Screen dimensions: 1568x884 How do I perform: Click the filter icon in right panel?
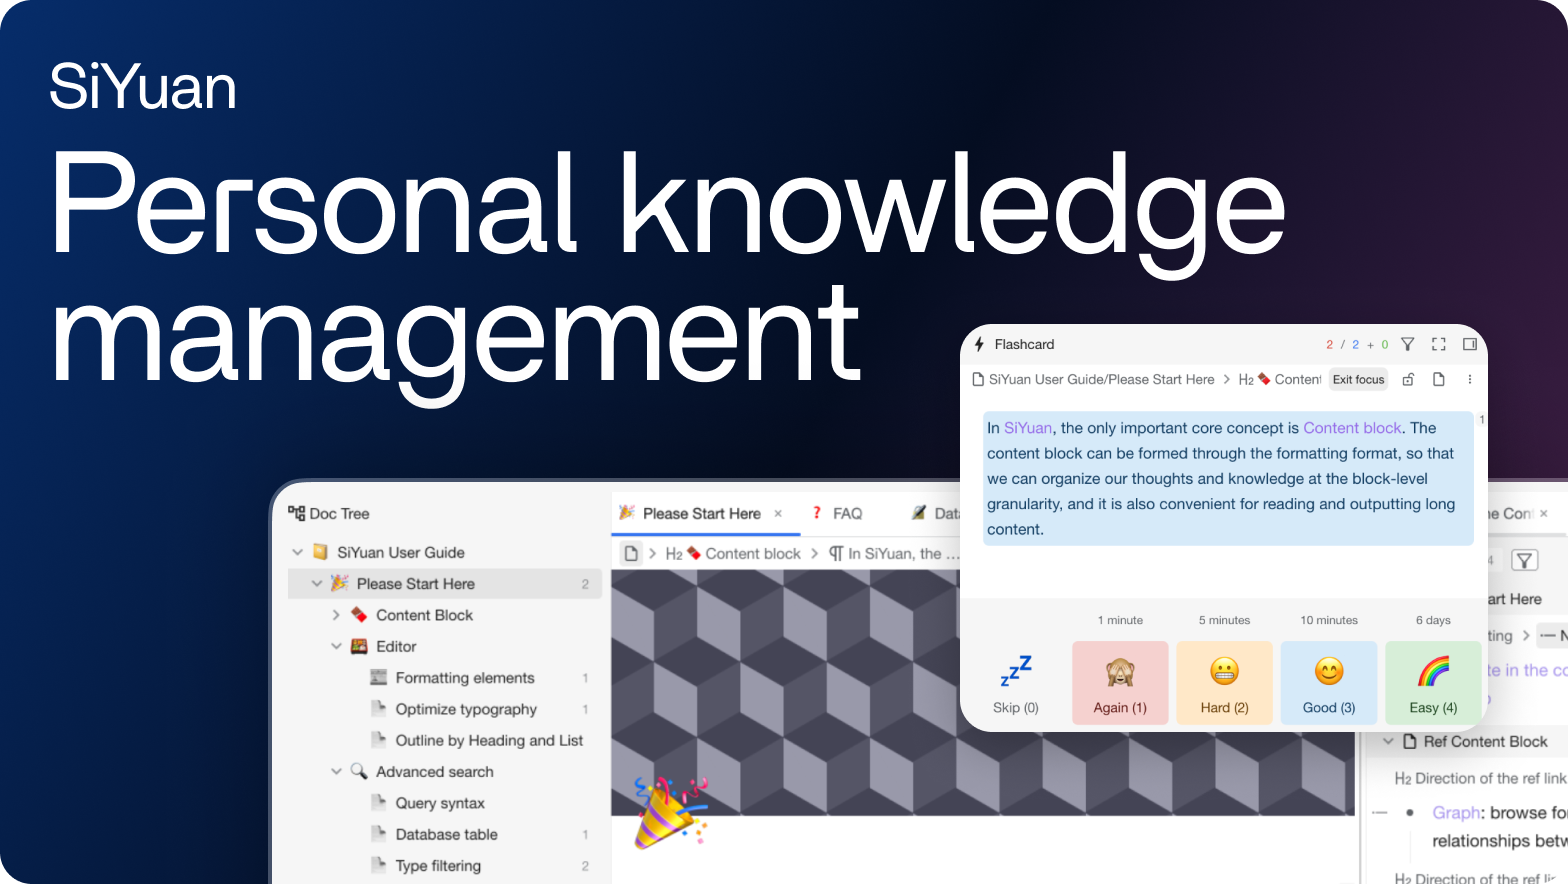1524,560
